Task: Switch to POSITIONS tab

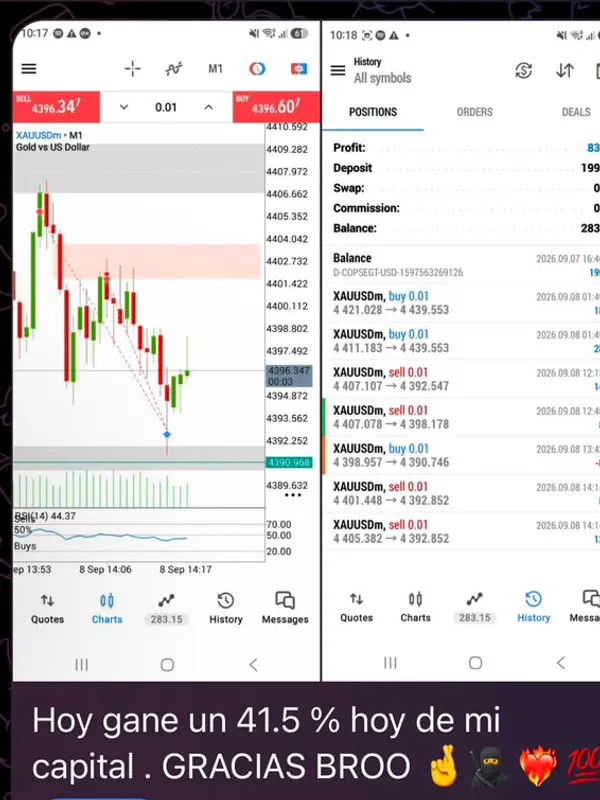Action: (x=373, y=112)
